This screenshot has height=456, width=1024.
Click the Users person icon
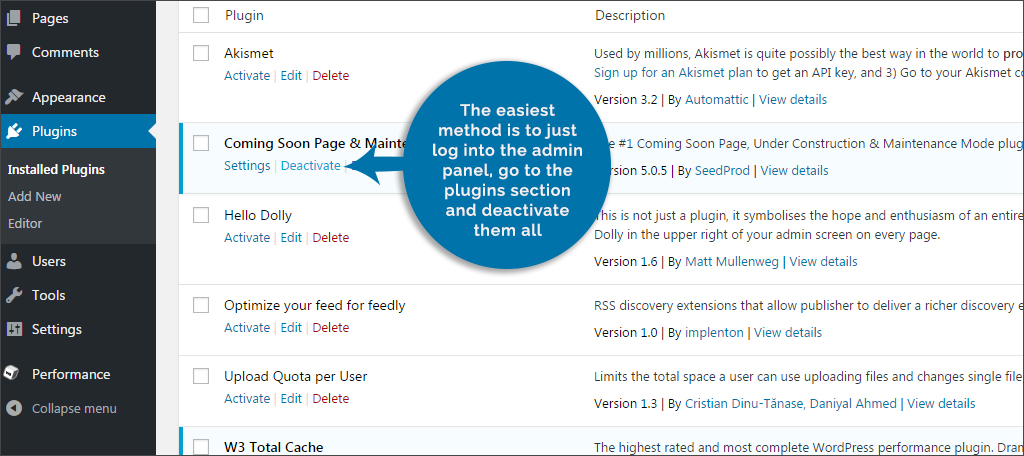click(x=14, y=261)
